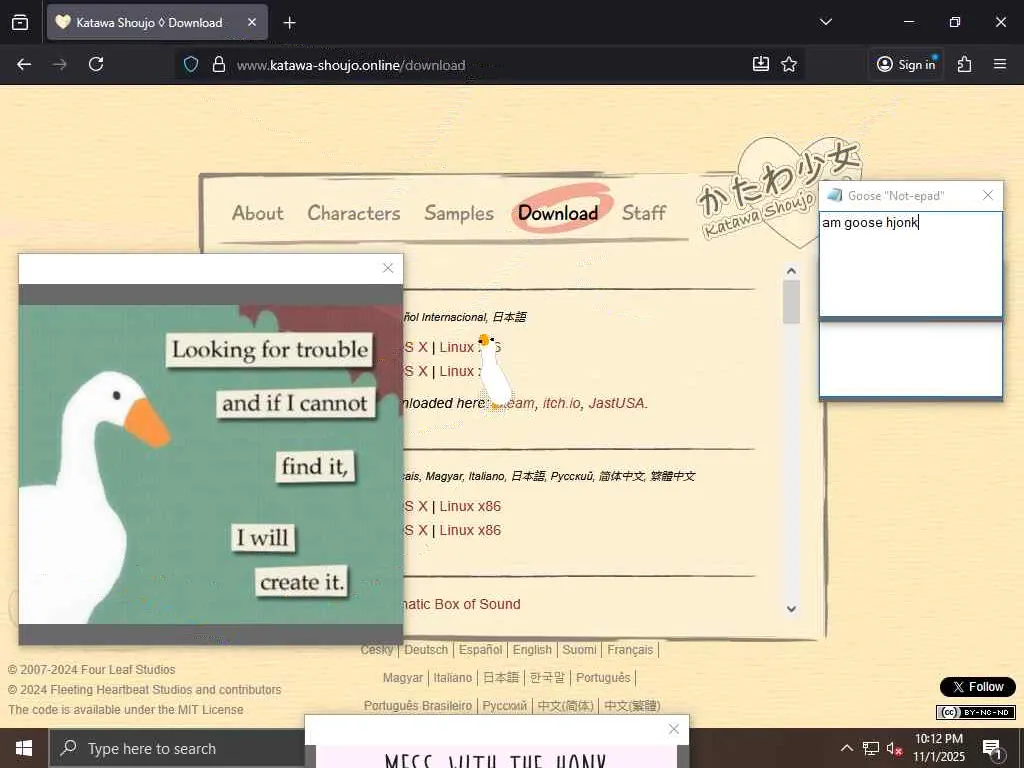Switch site language to 日本語
Viewport: 1024px width, 768px height.
pyautogui.click(x=500, y=678)
